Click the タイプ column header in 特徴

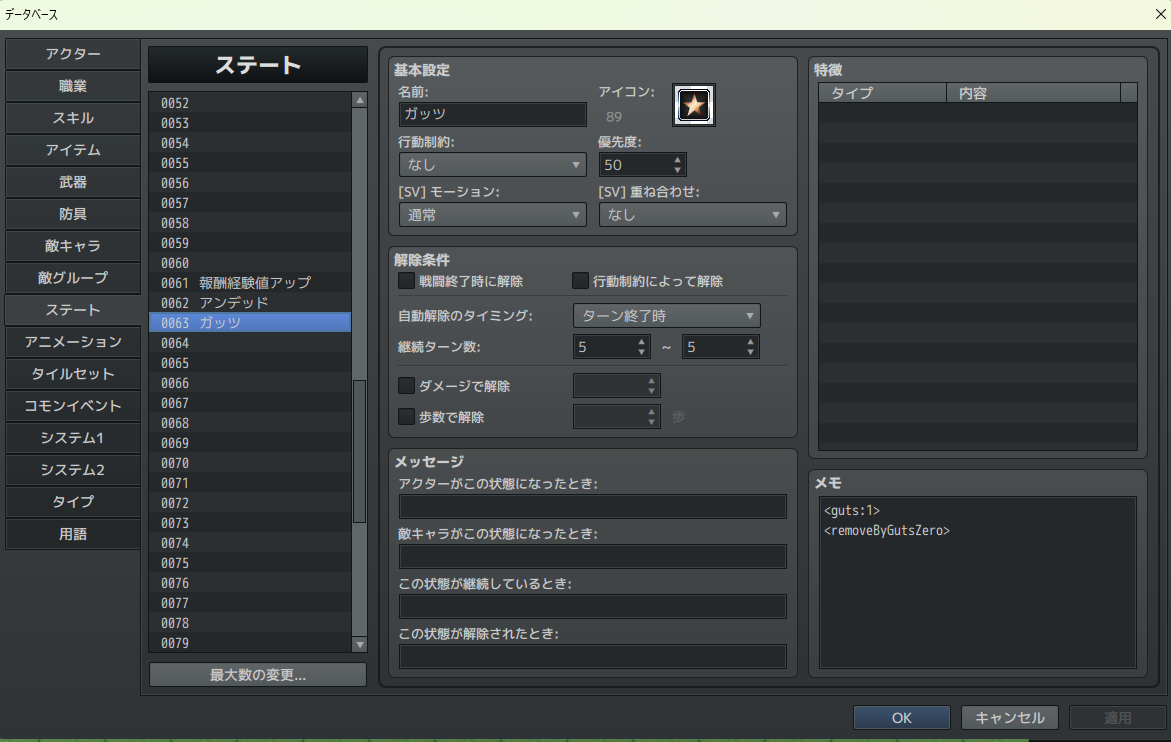[883, 93]
